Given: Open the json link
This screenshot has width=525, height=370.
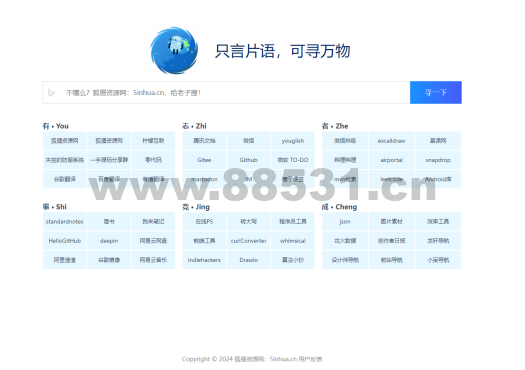Looking at the screenshot, I should [345, 221].
